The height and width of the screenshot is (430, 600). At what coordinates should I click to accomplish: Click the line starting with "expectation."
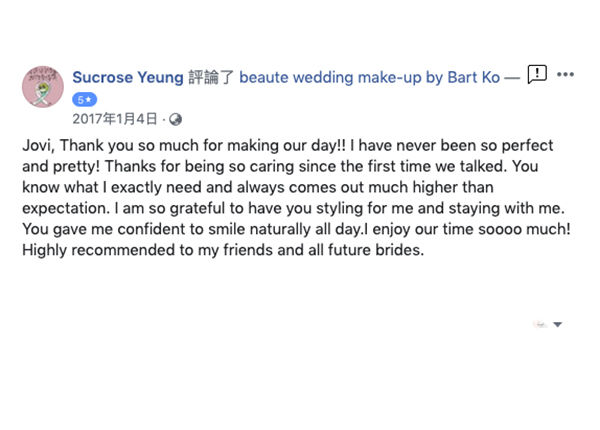293,208
